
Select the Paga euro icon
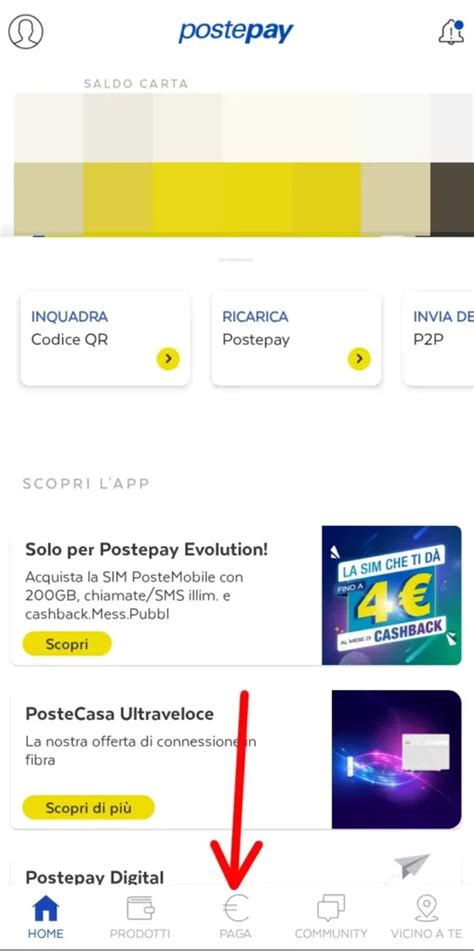pos(235,909)
